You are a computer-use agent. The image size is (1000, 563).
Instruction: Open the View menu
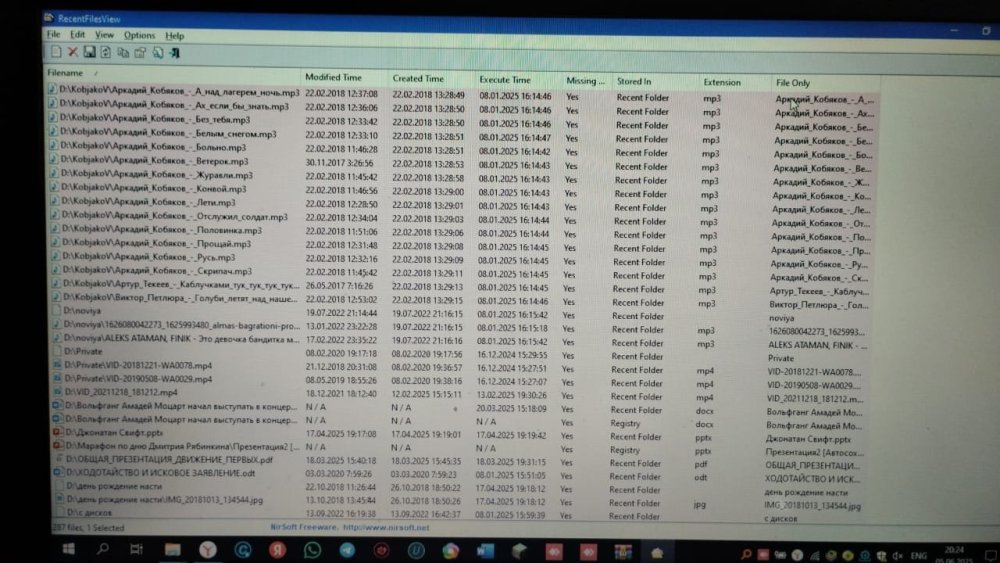pos(104,35)
